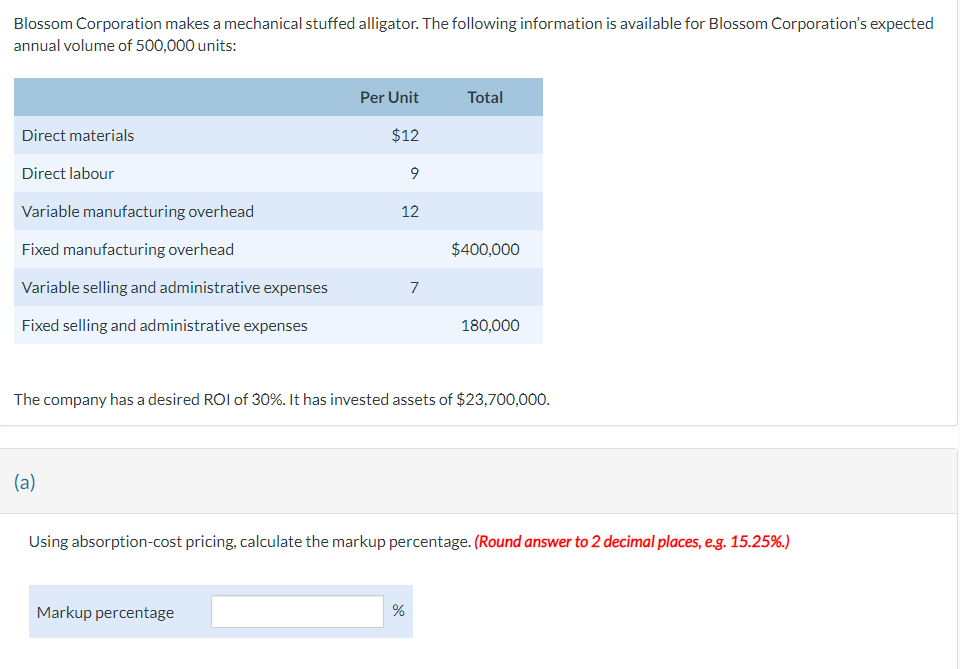Click the red rounding instruction text

coord(632,542)
